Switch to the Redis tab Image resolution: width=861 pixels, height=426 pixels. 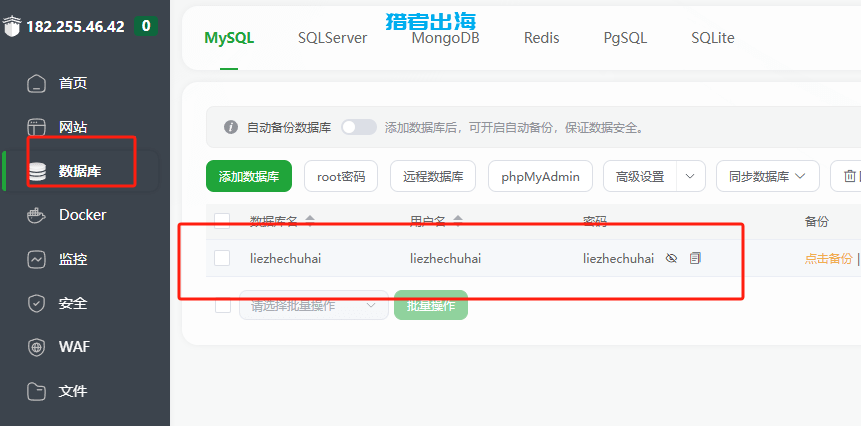[x=541, y=38]
